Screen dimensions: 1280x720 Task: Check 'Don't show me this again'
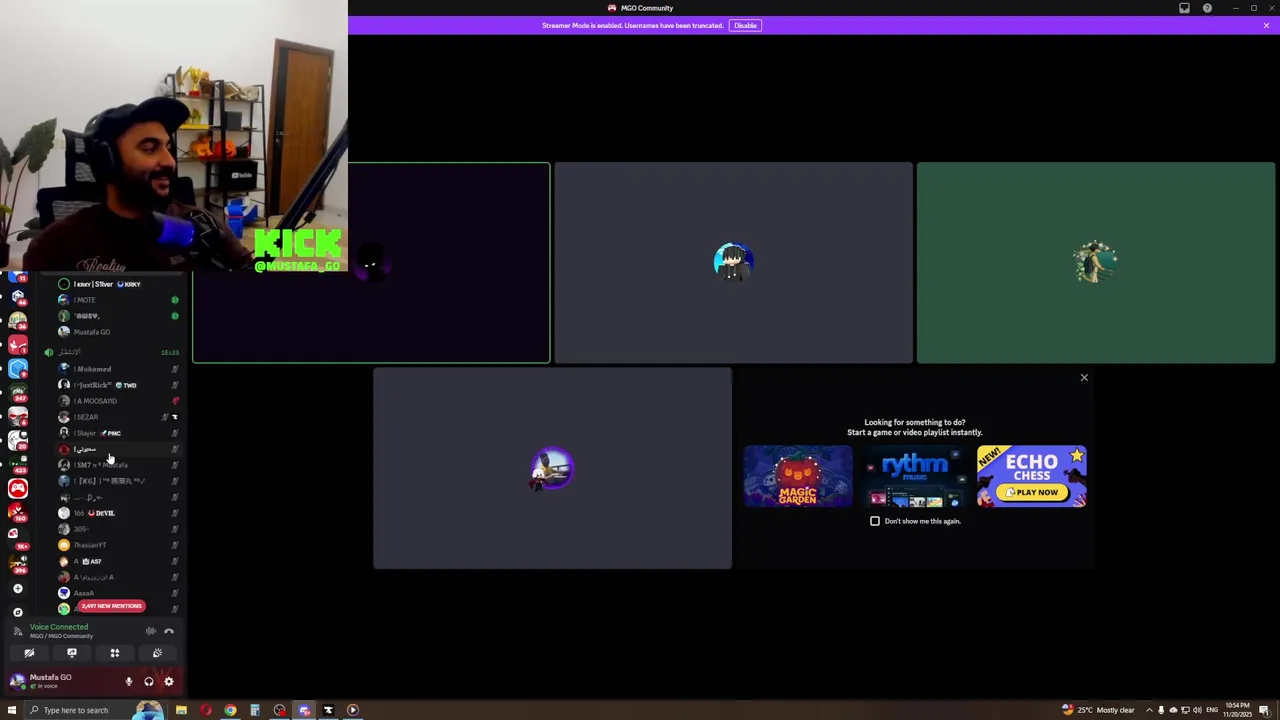875,521
